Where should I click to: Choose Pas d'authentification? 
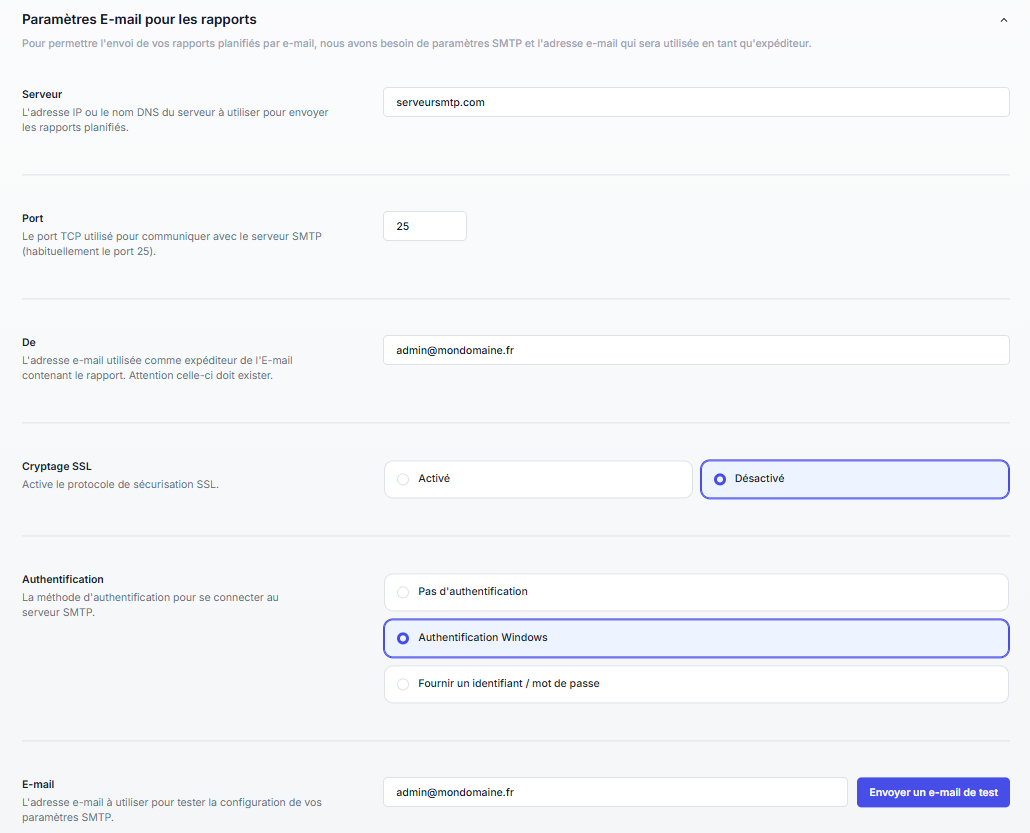point(695,592)
